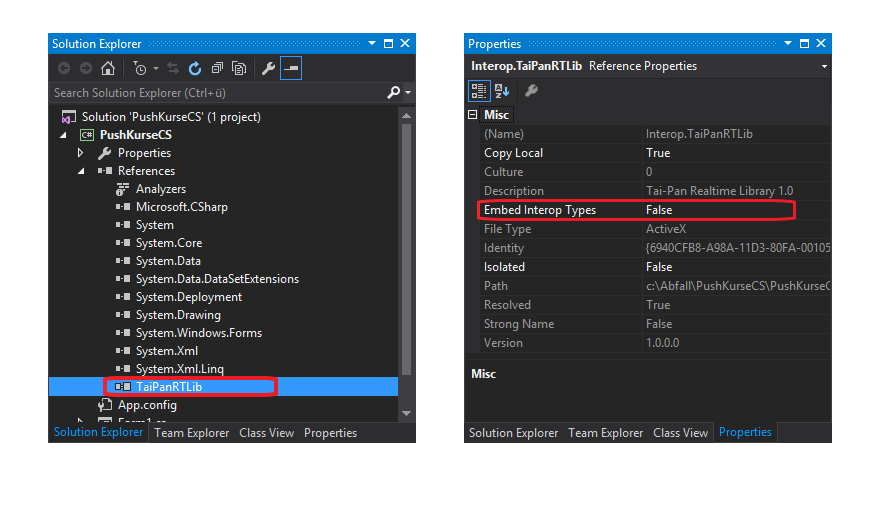Collapse the References node
869x525 pixels.
coord(81,171)
